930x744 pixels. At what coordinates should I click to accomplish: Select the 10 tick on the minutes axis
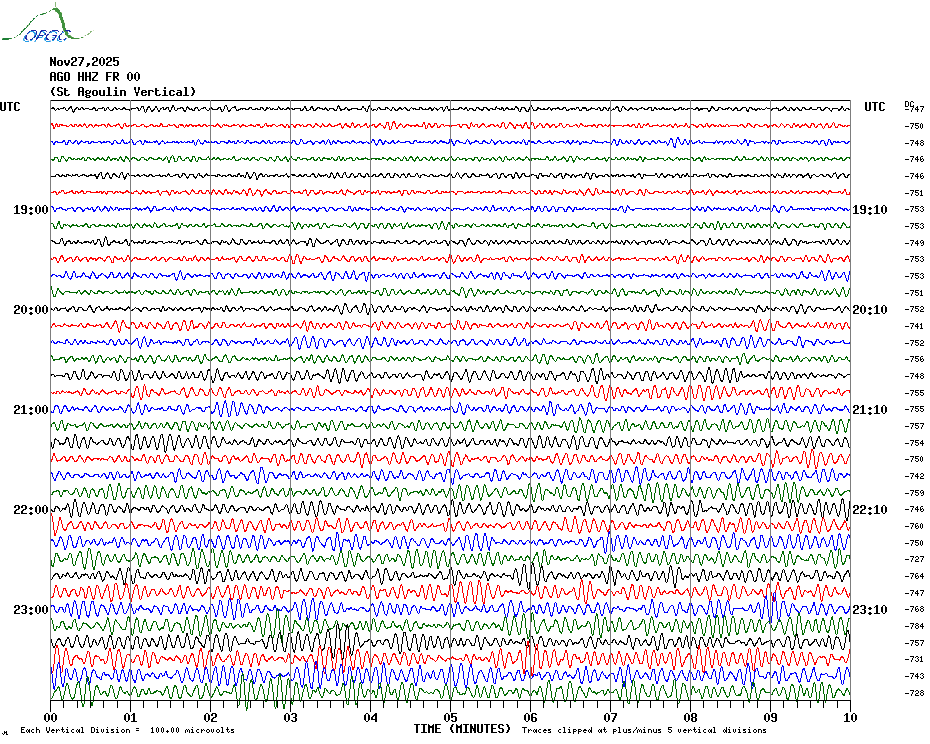point(849,718)
